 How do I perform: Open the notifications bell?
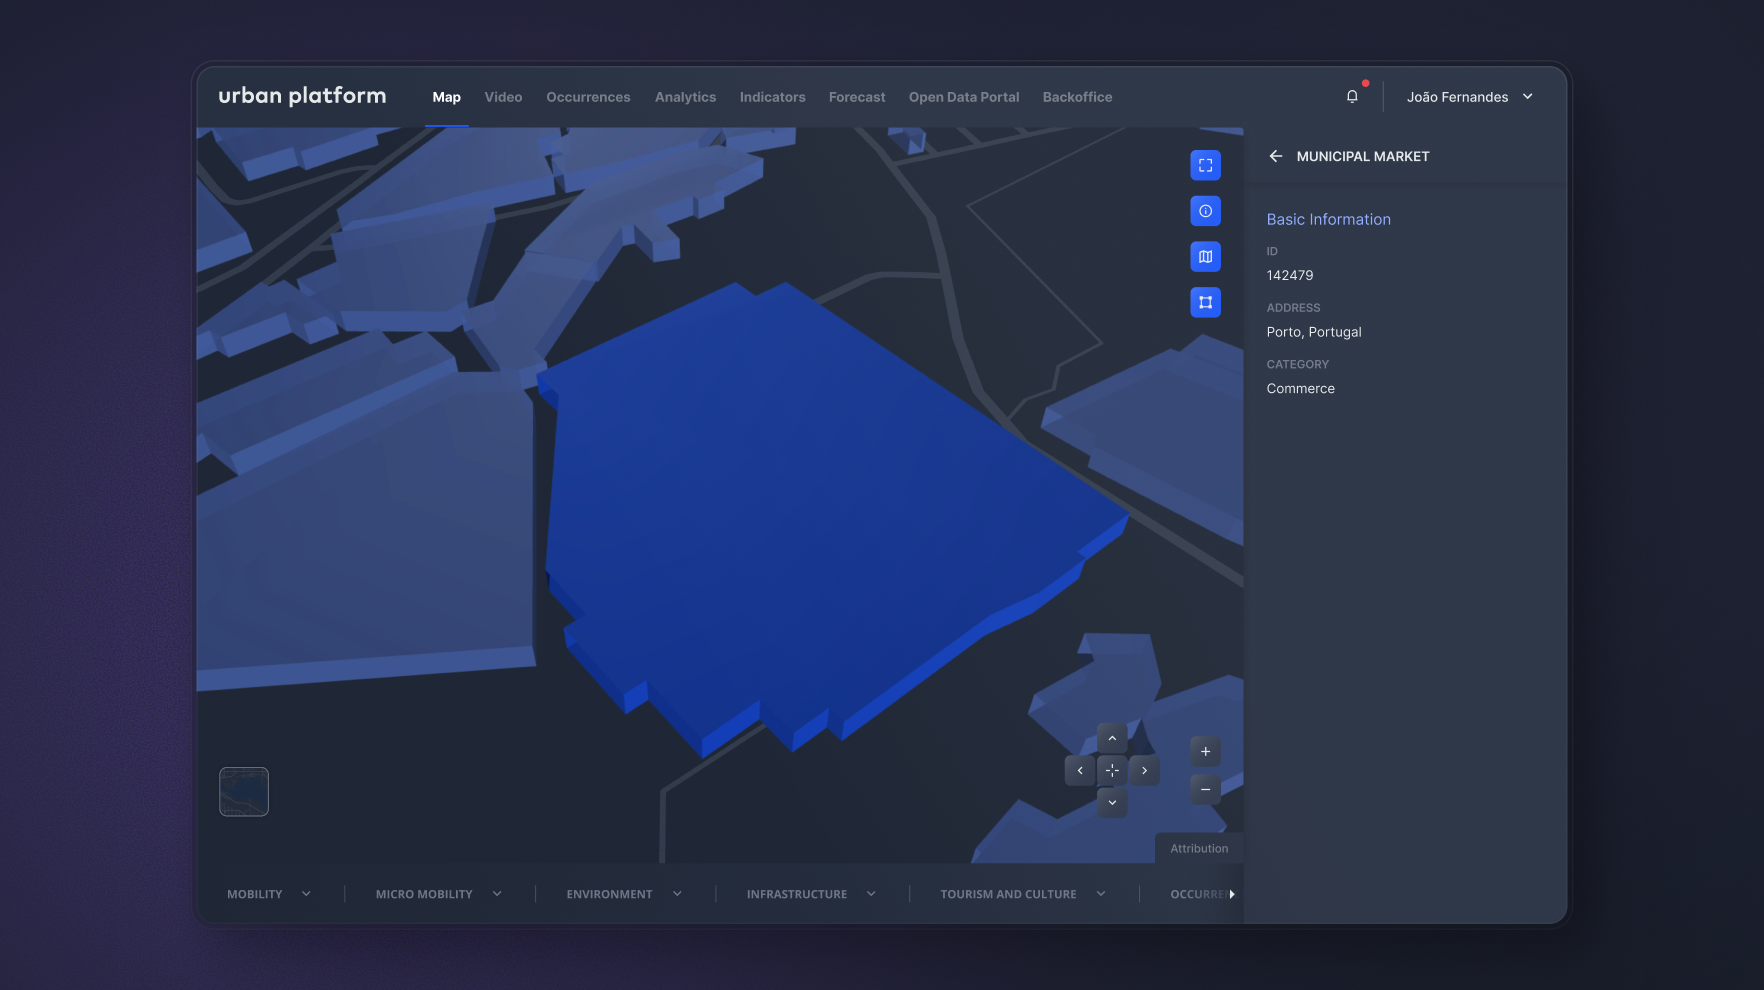(1352, 97)
